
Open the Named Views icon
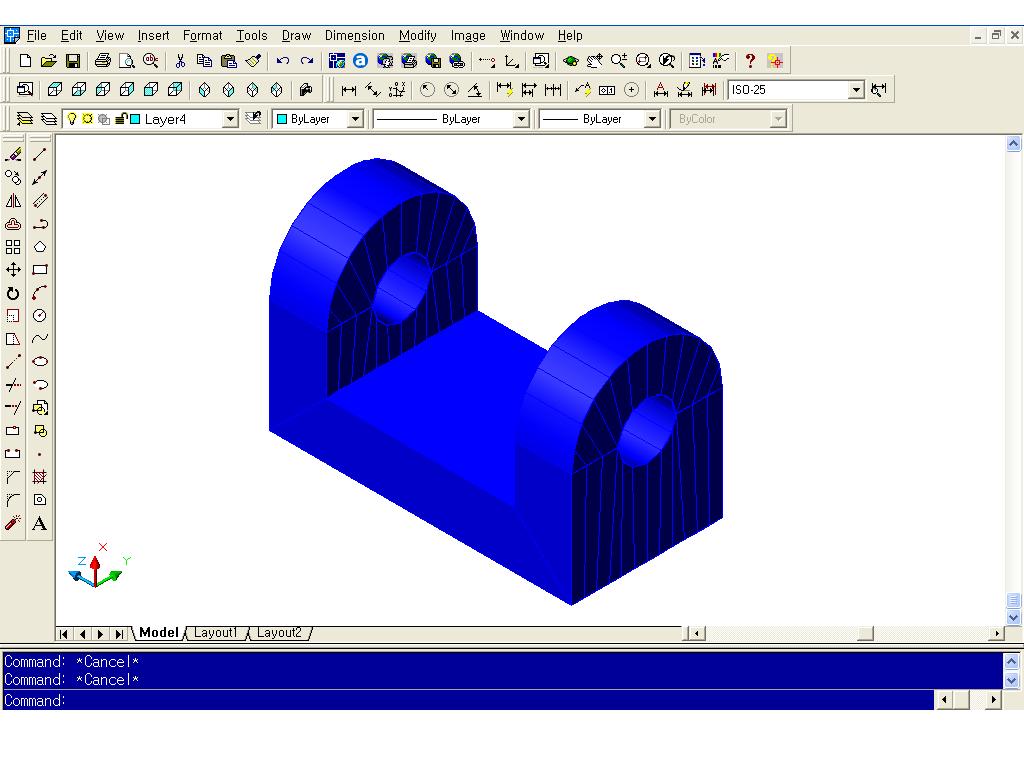pos(25,89)
